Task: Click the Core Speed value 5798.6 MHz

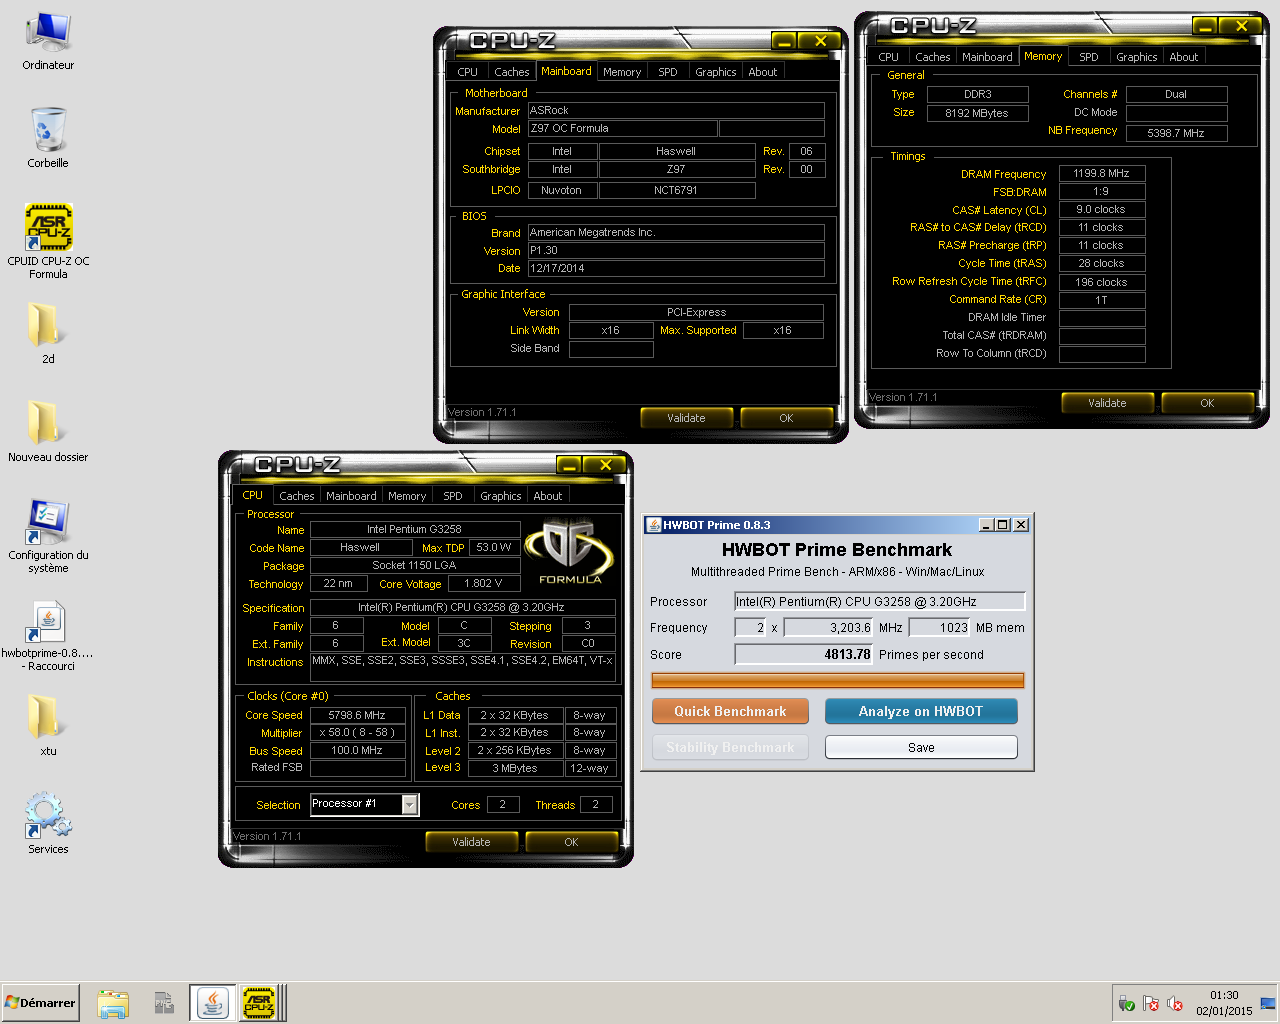Action: tap(357, 715)
